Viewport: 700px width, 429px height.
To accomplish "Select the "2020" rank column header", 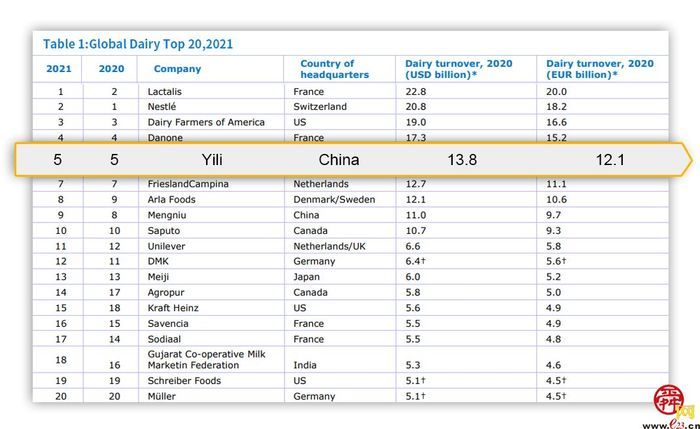I will pos(112,69).
